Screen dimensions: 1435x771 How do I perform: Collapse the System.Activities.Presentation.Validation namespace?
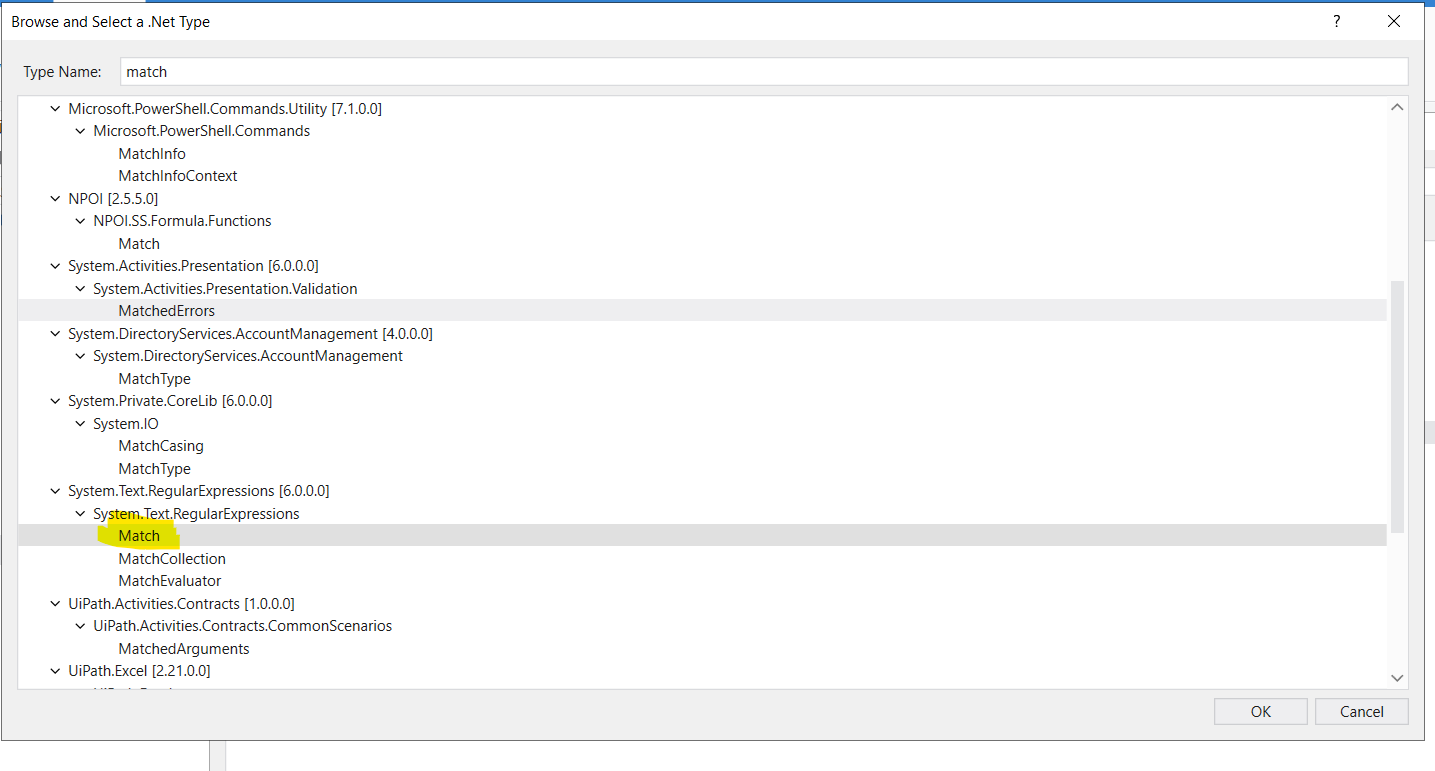[x=80, y=288]
